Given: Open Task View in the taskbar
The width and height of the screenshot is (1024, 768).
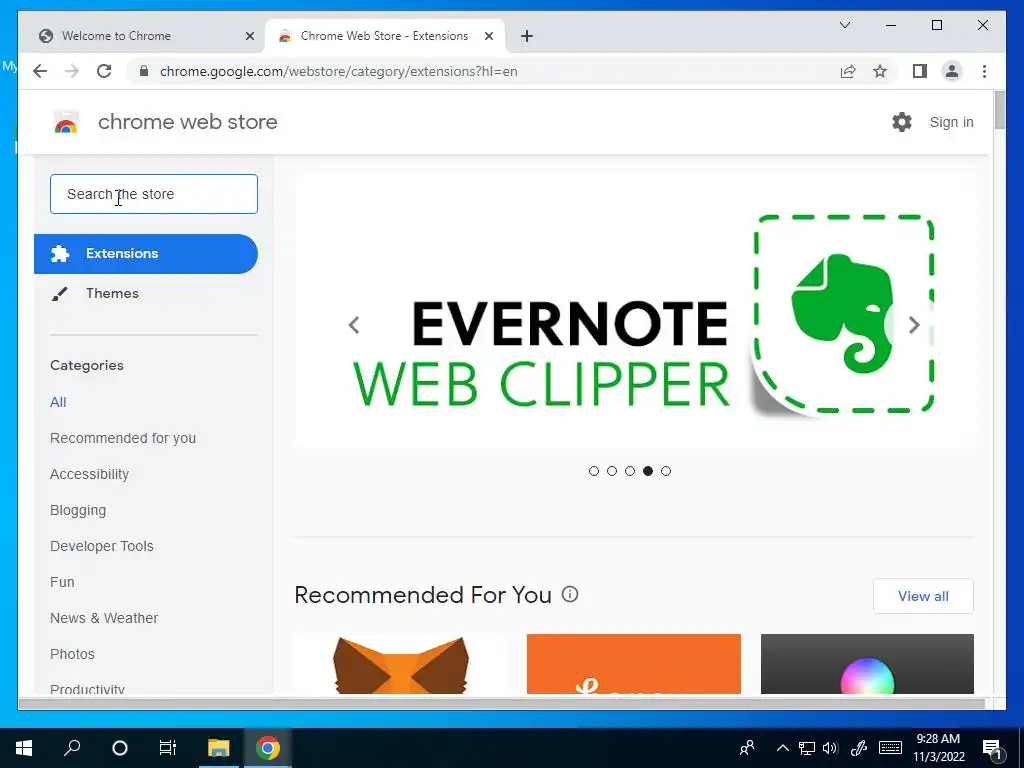Looking at the screenshot, I should tap(168, 748).
